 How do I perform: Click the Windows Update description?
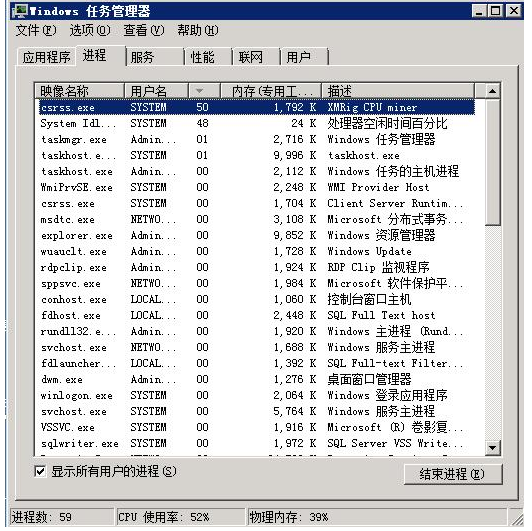(x=369, y=251)
